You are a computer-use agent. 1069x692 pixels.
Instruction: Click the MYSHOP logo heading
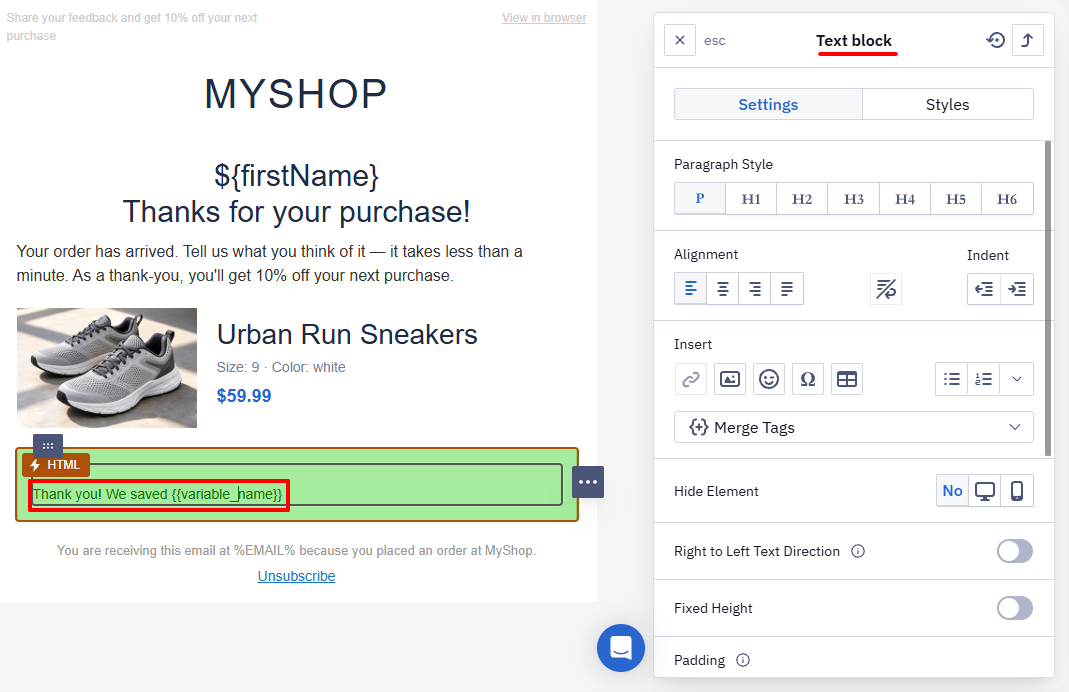coord(296,94)
